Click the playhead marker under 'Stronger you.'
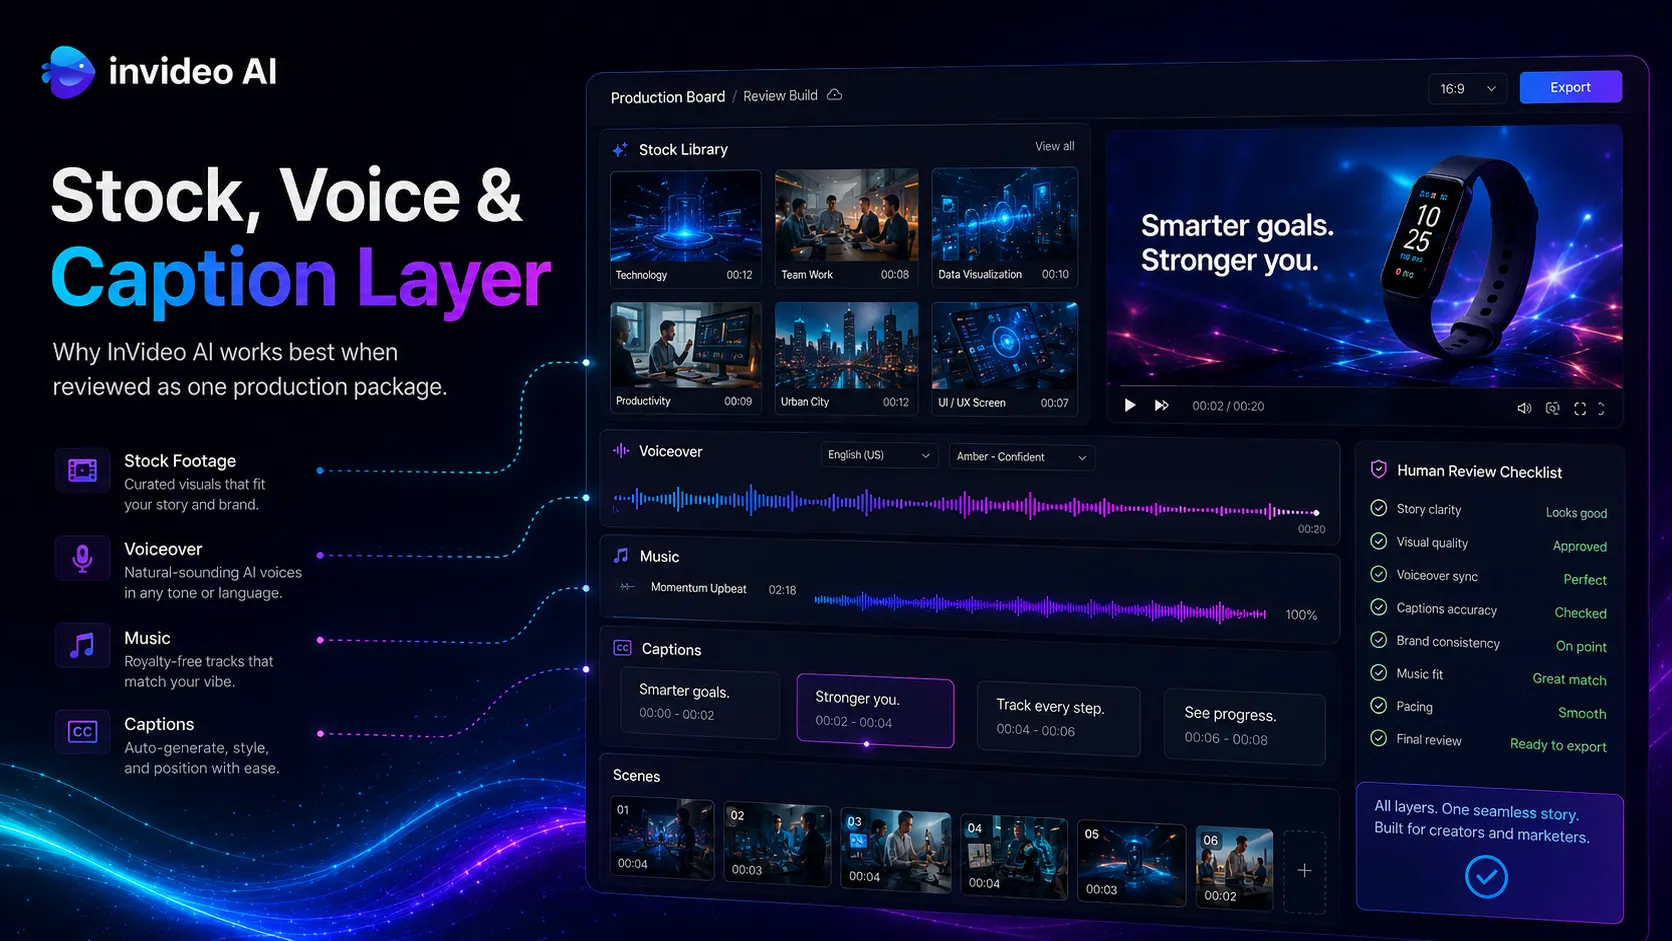Image resolution: width=1672 pixels, height=941 pixels. [x=866, y=743]
